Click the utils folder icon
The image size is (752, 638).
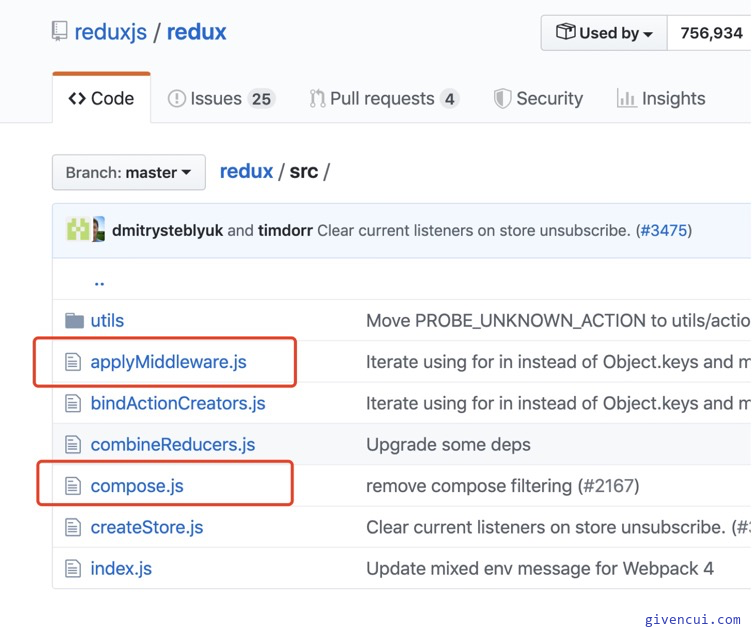click(x=74, y=320)
